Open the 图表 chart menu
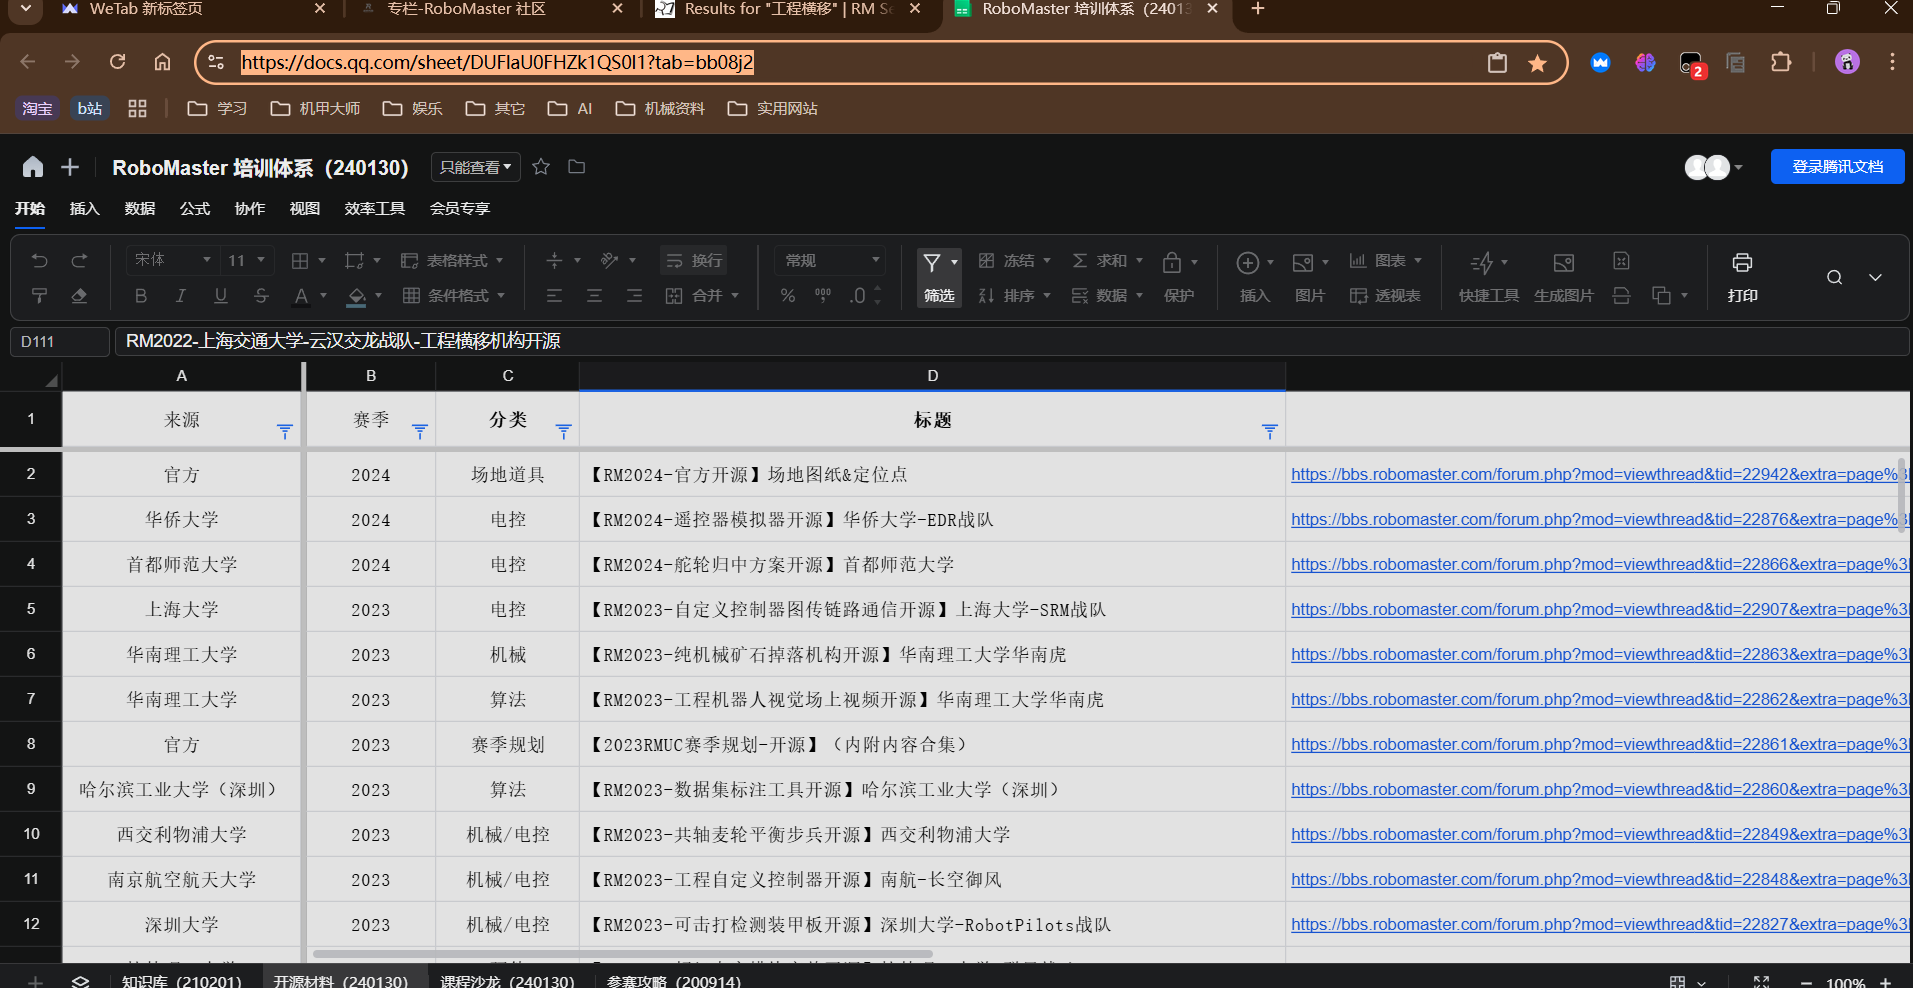Screen dimensions: 1913x988 pos(1385,261)
